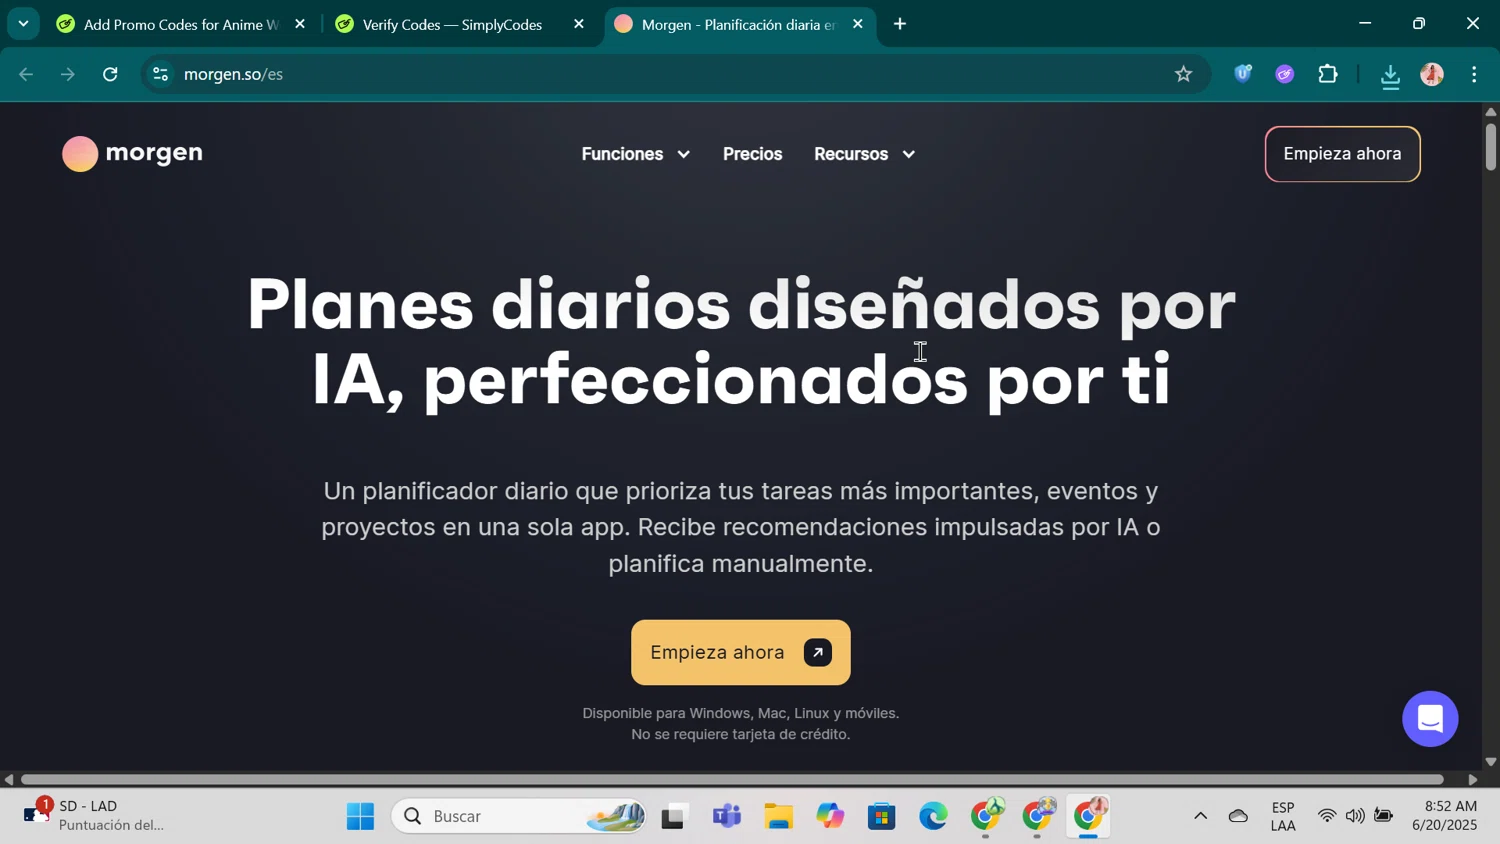Click the taskbar Buscar search box
Image resolution: width=1500 pixels, height=844 pixels.
519,816
